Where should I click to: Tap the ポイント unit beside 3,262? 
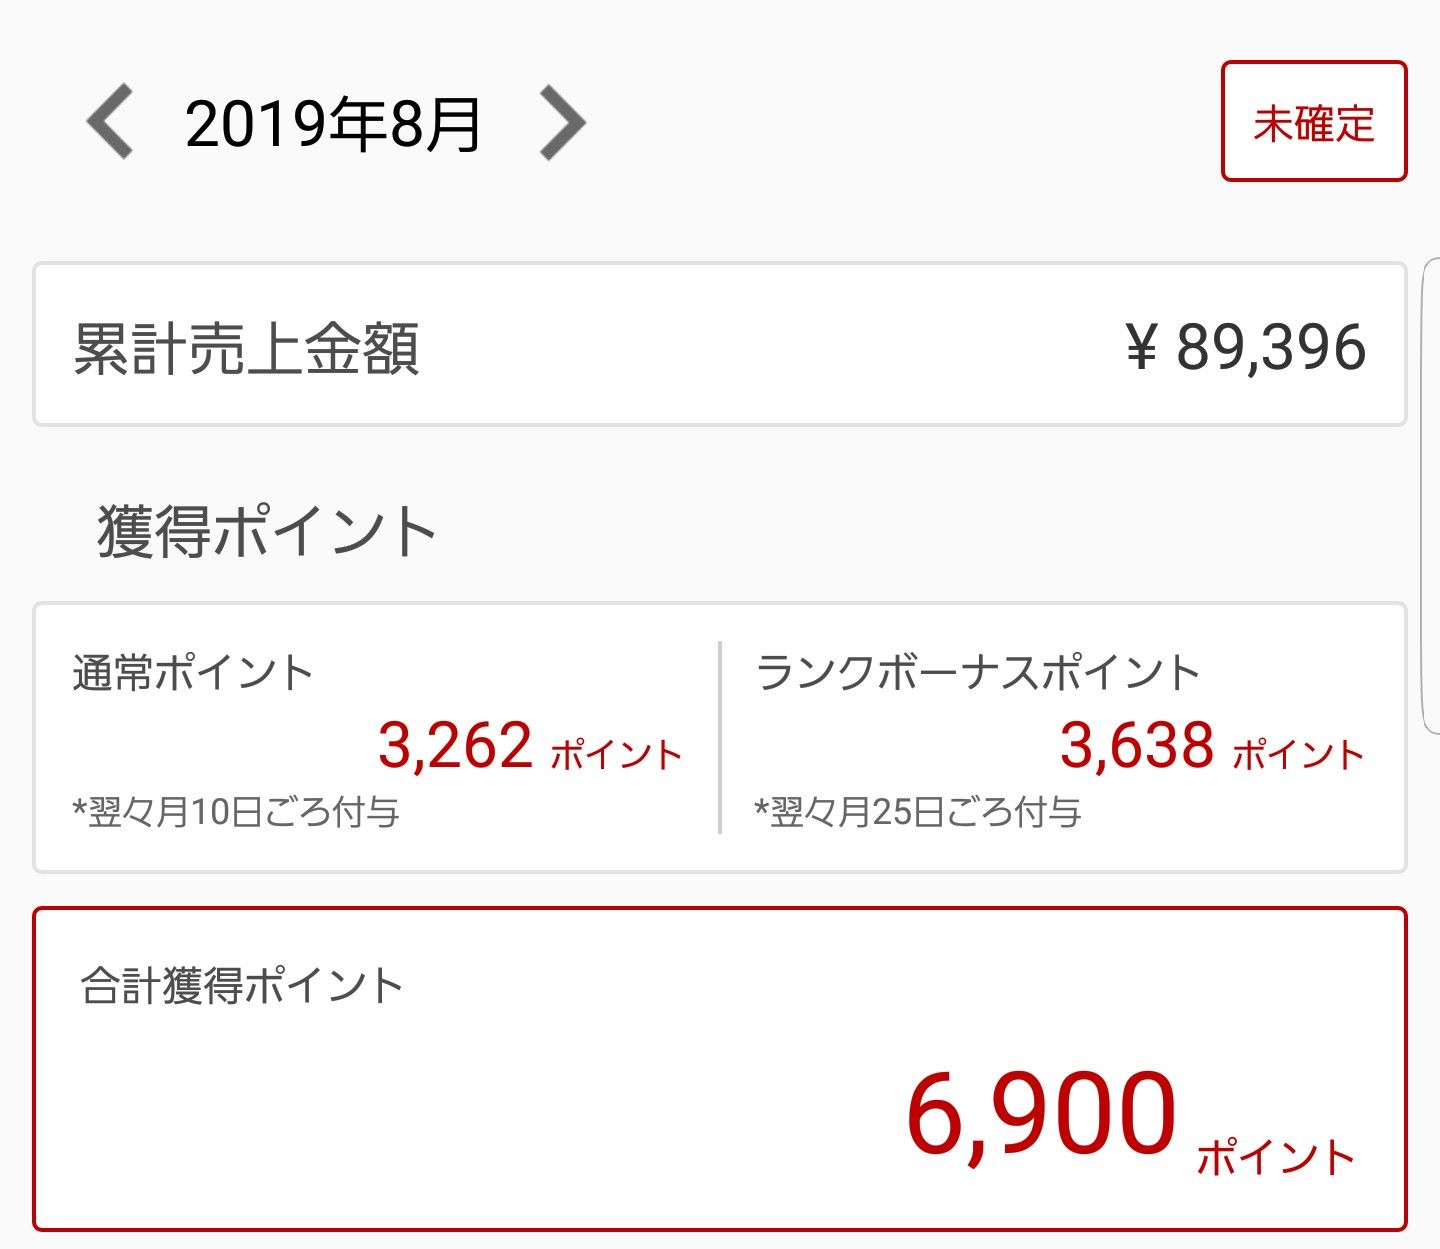click(616, 754)
